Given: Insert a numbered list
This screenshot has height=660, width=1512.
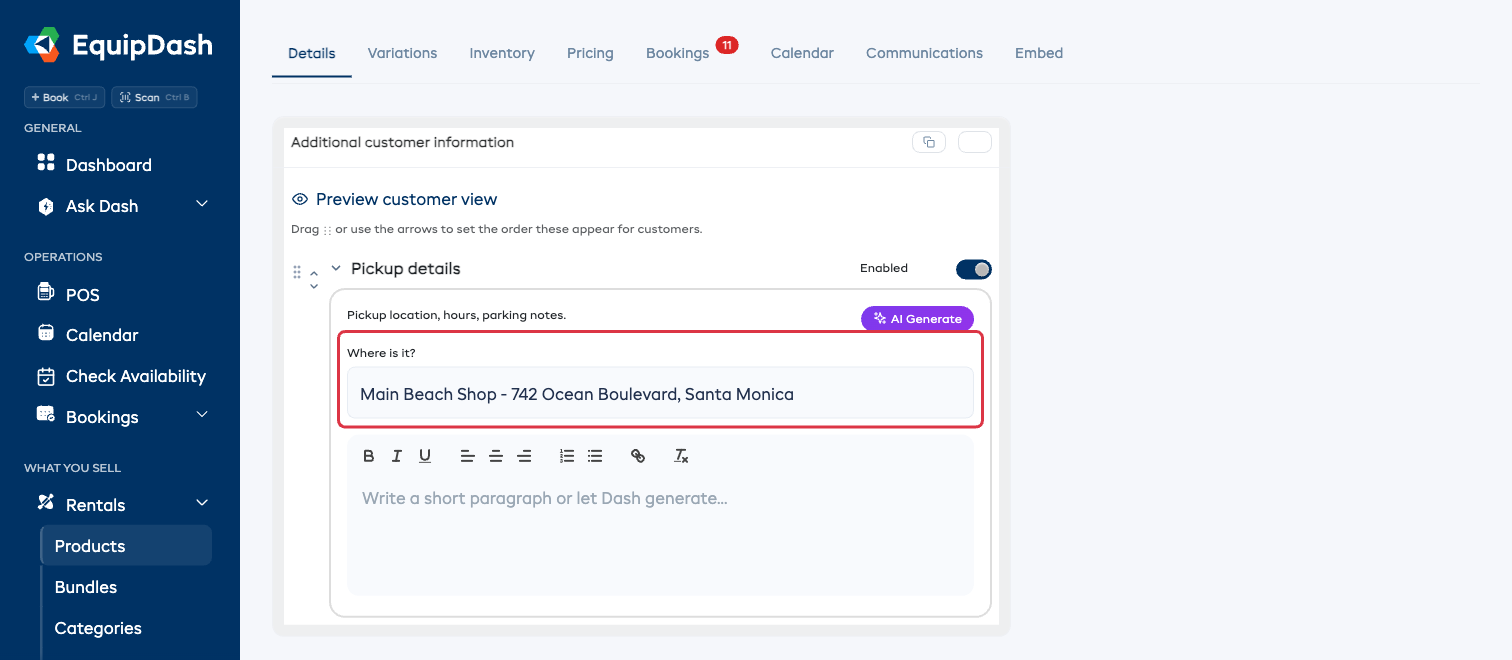Looking at the screenshot, I should click(x=567, y=456).
